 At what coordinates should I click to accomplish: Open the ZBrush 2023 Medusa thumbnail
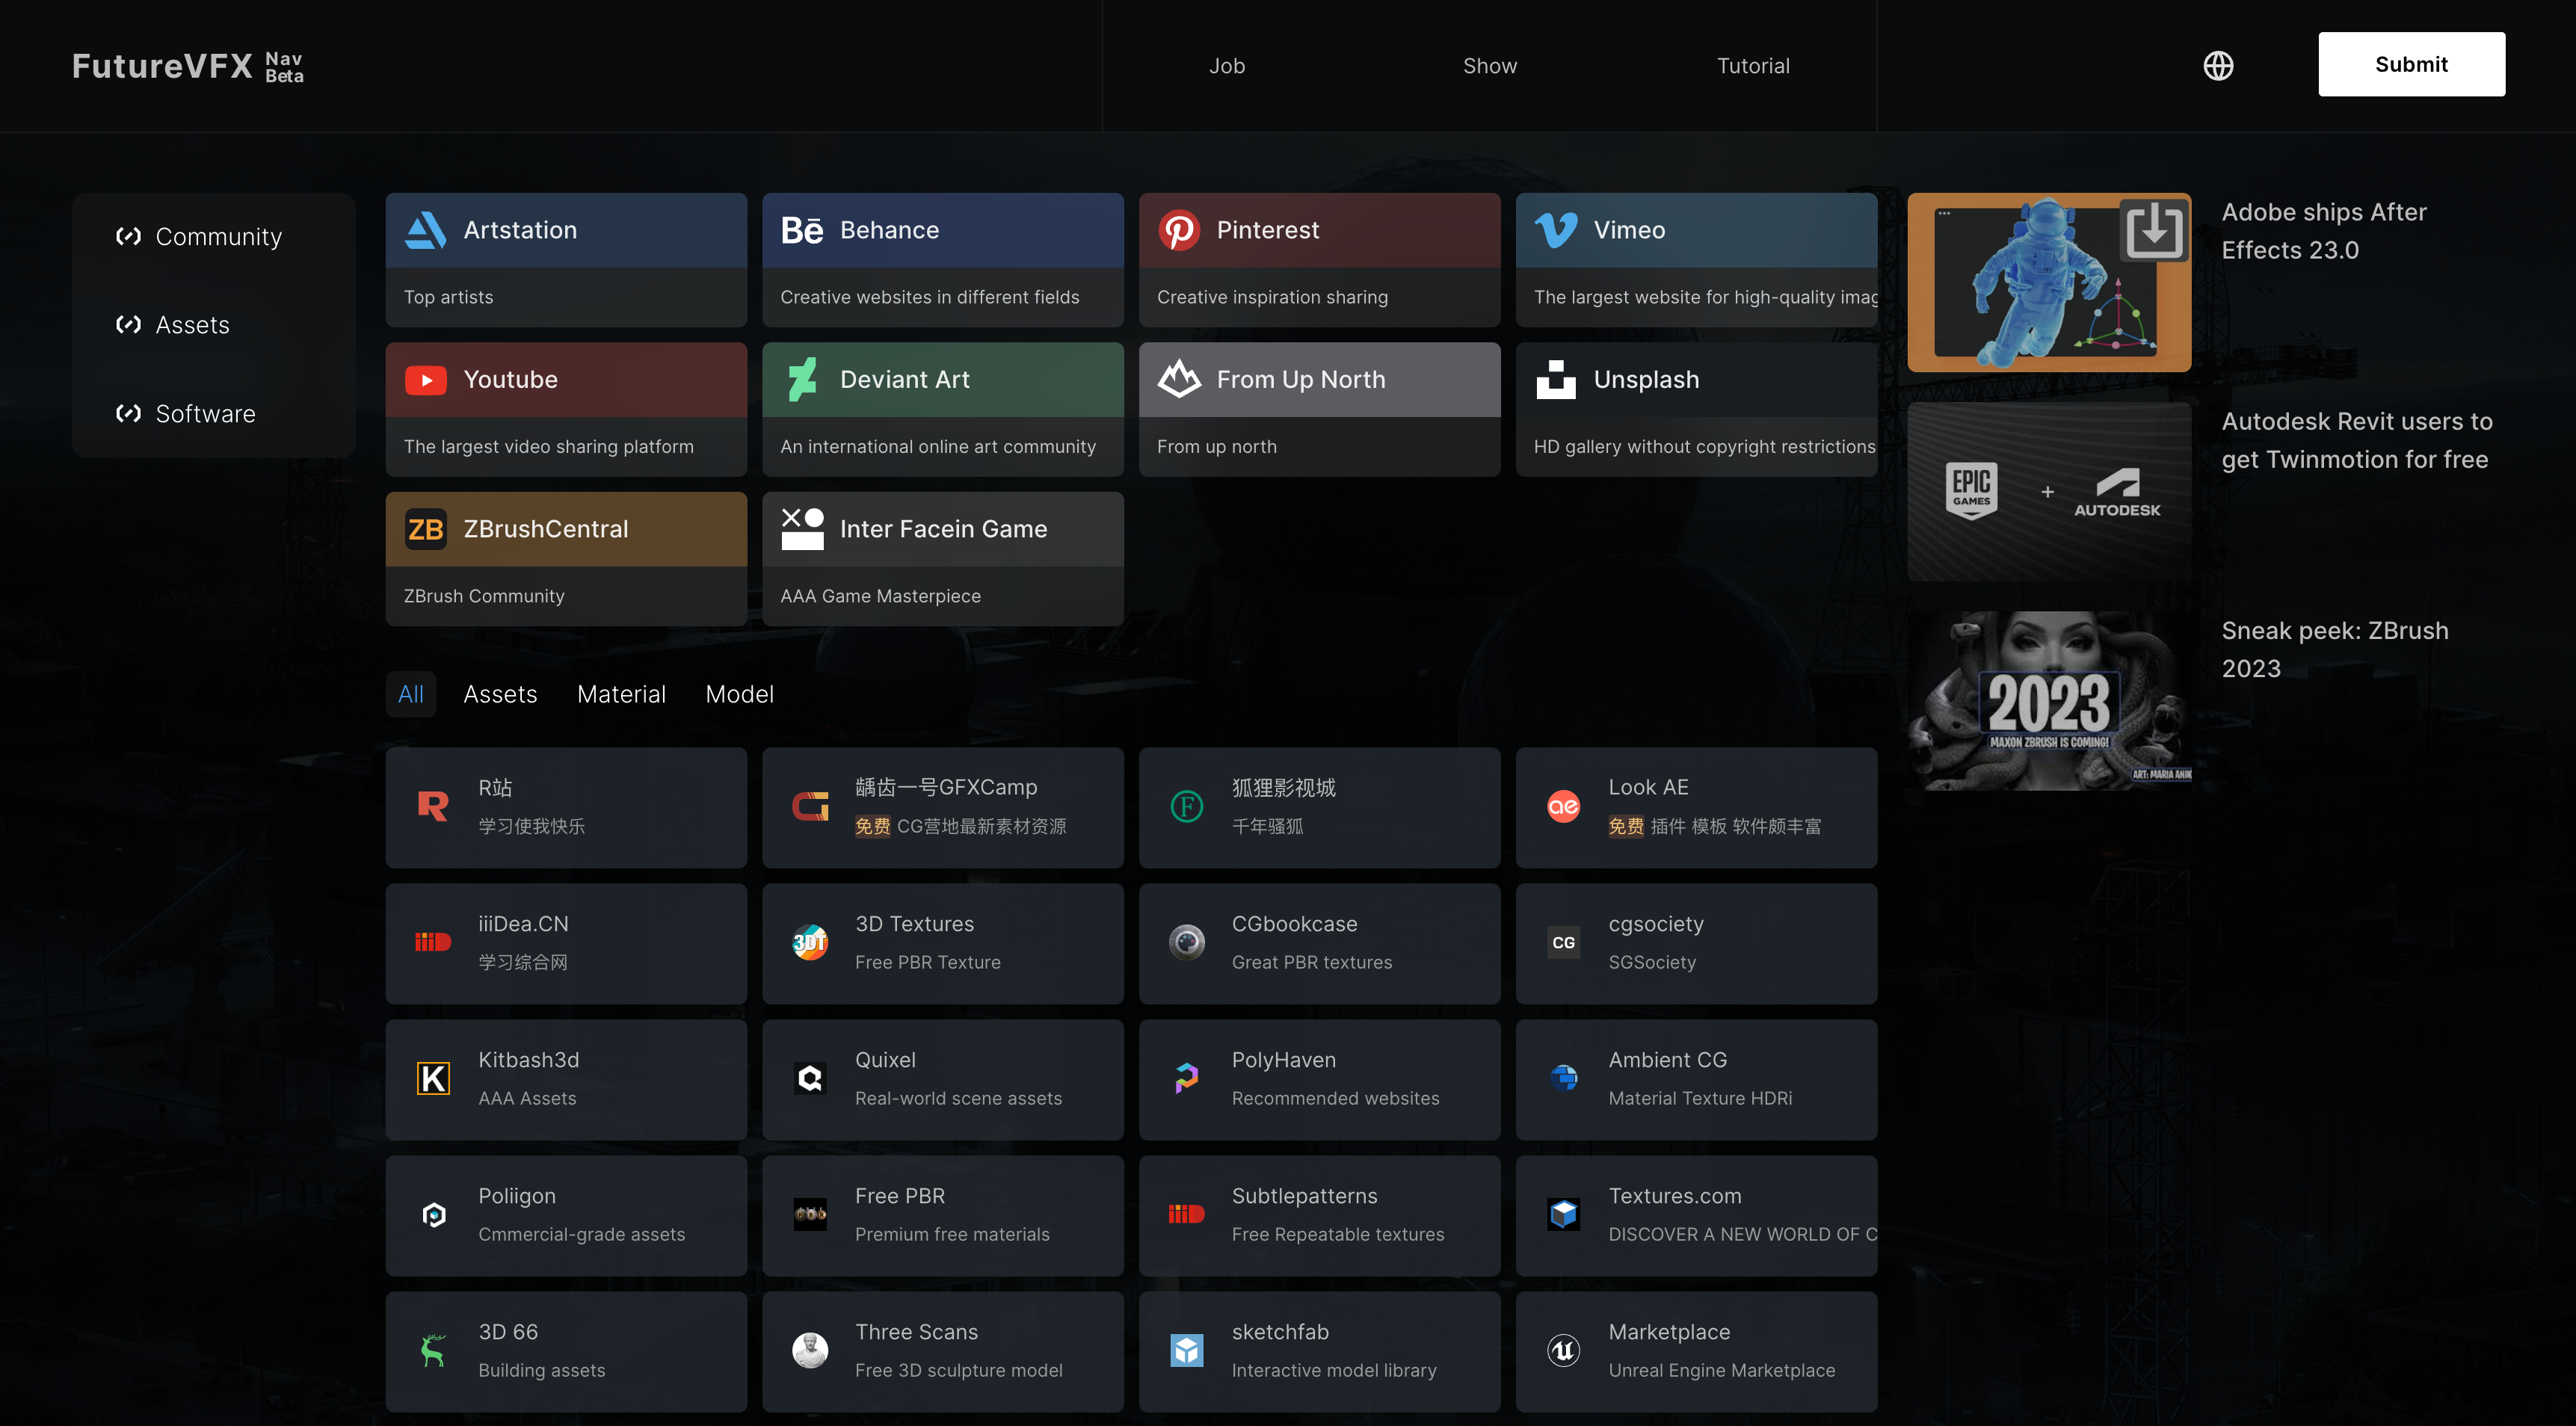click(x=2048, y=700)
